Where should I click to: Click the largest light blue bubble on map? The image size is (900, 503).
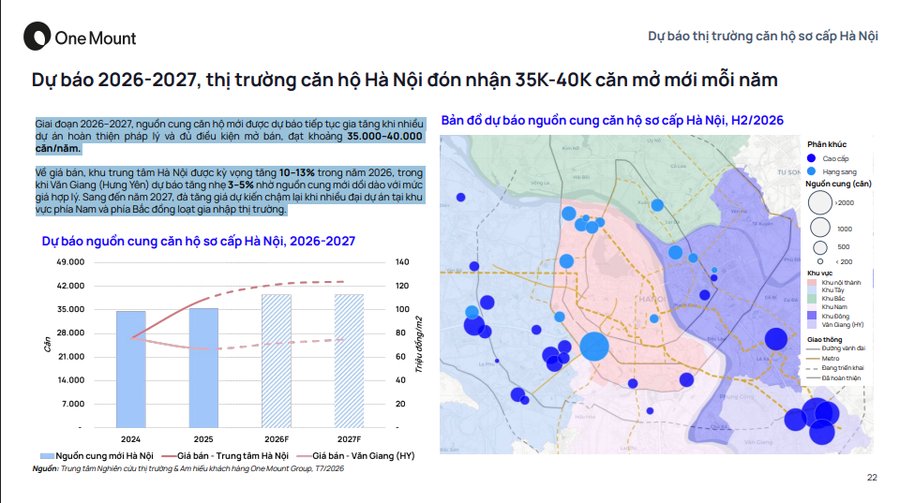point(594,347)
